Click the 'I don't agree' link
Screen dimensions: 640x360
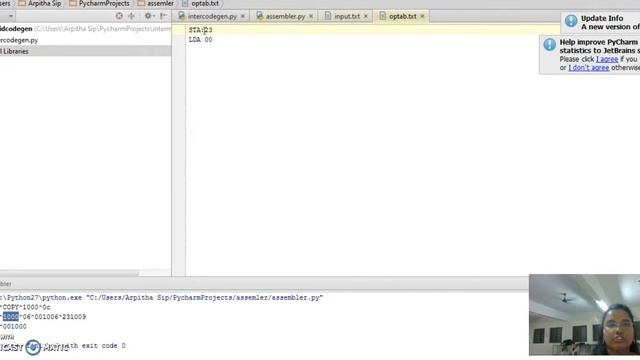(x=589, y=68)
